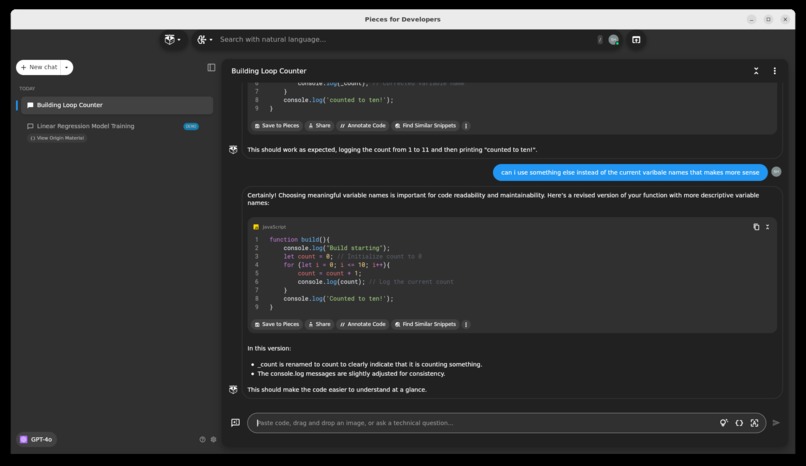Find Similar Snippets for the lower code block

pos(425,324)
